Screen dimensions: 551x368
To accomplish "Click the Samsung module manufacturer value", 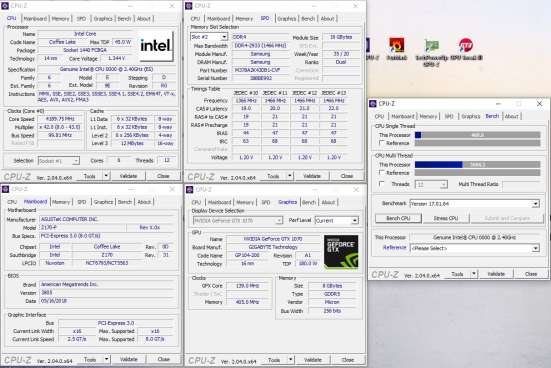I will tap(260, 54).
